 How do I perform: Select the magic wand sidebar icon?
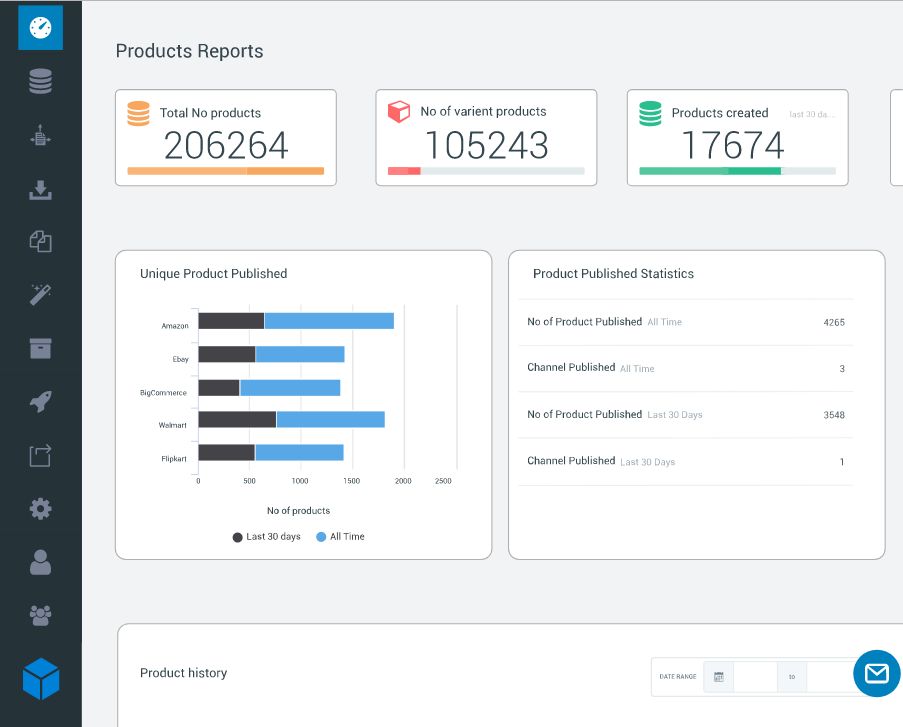tap(40, 294)
